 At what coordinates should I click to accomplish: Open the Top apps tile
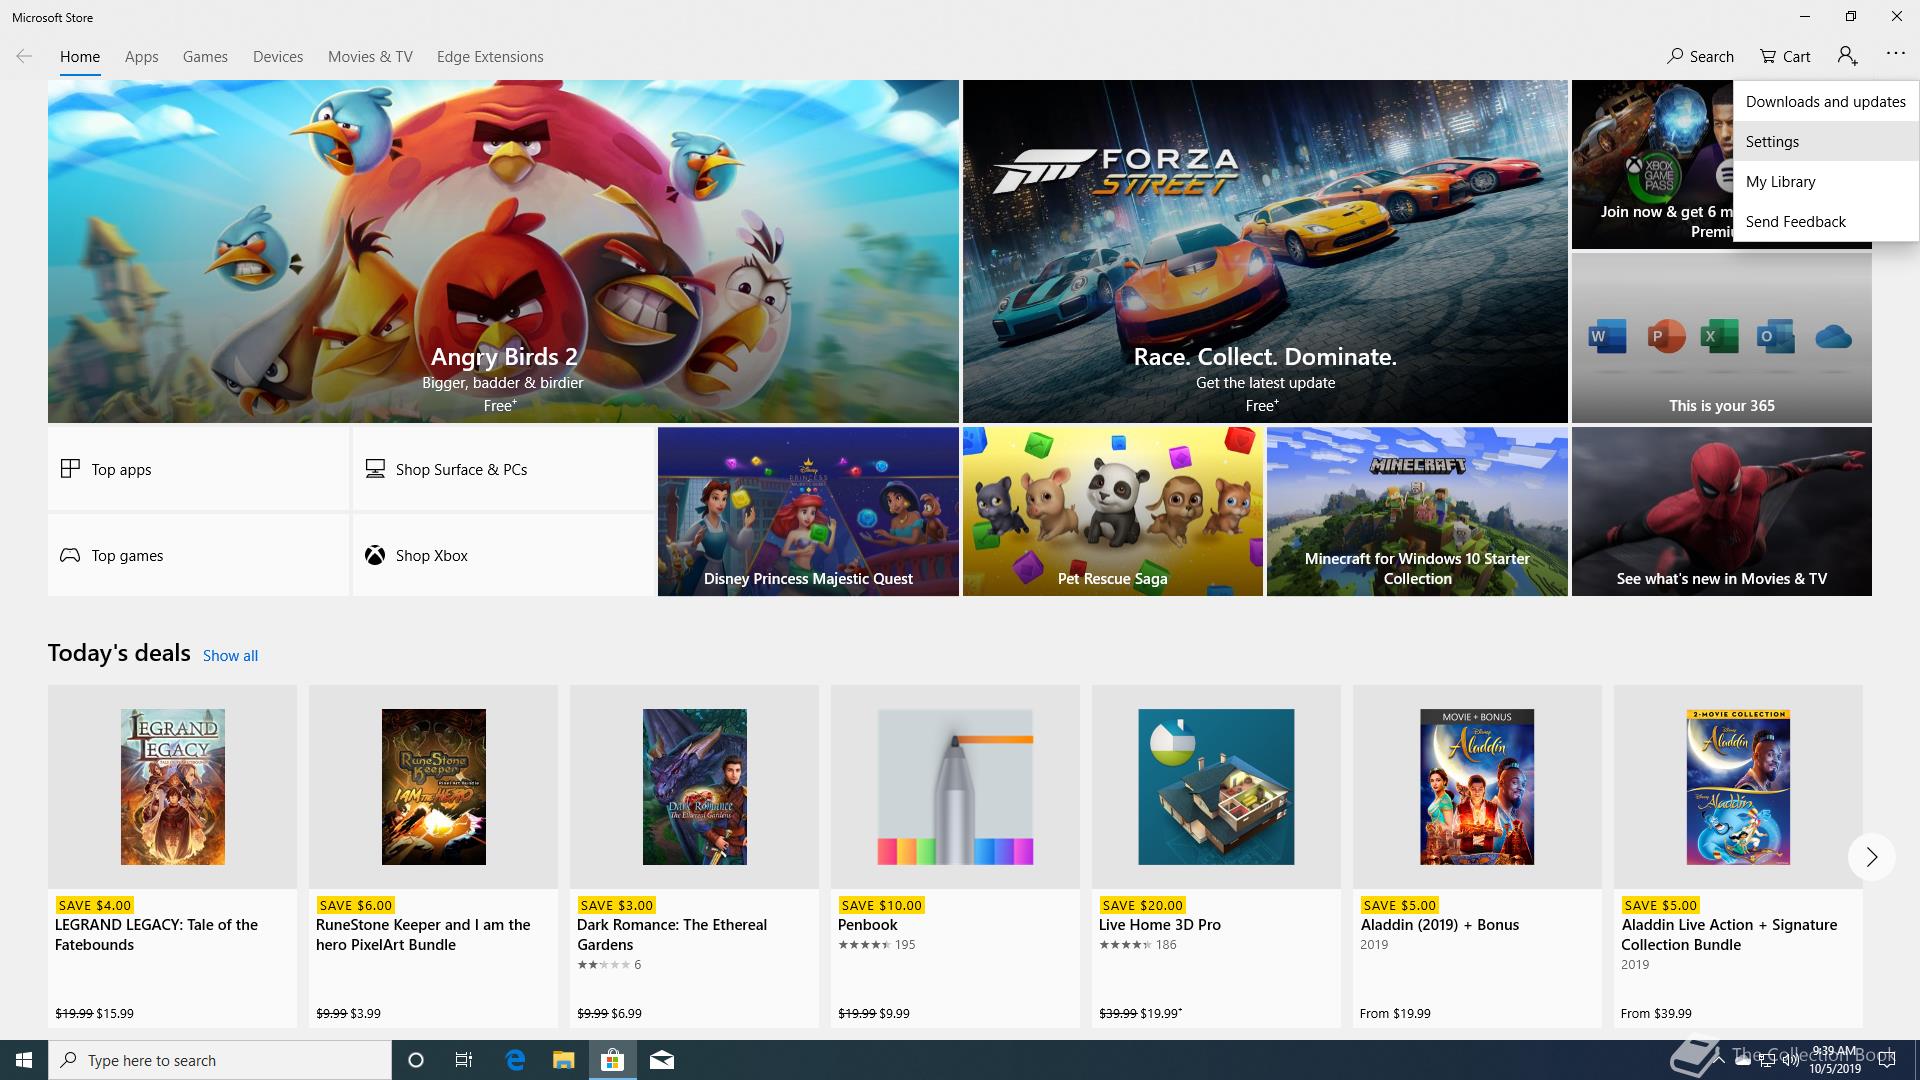click(198, 469)
